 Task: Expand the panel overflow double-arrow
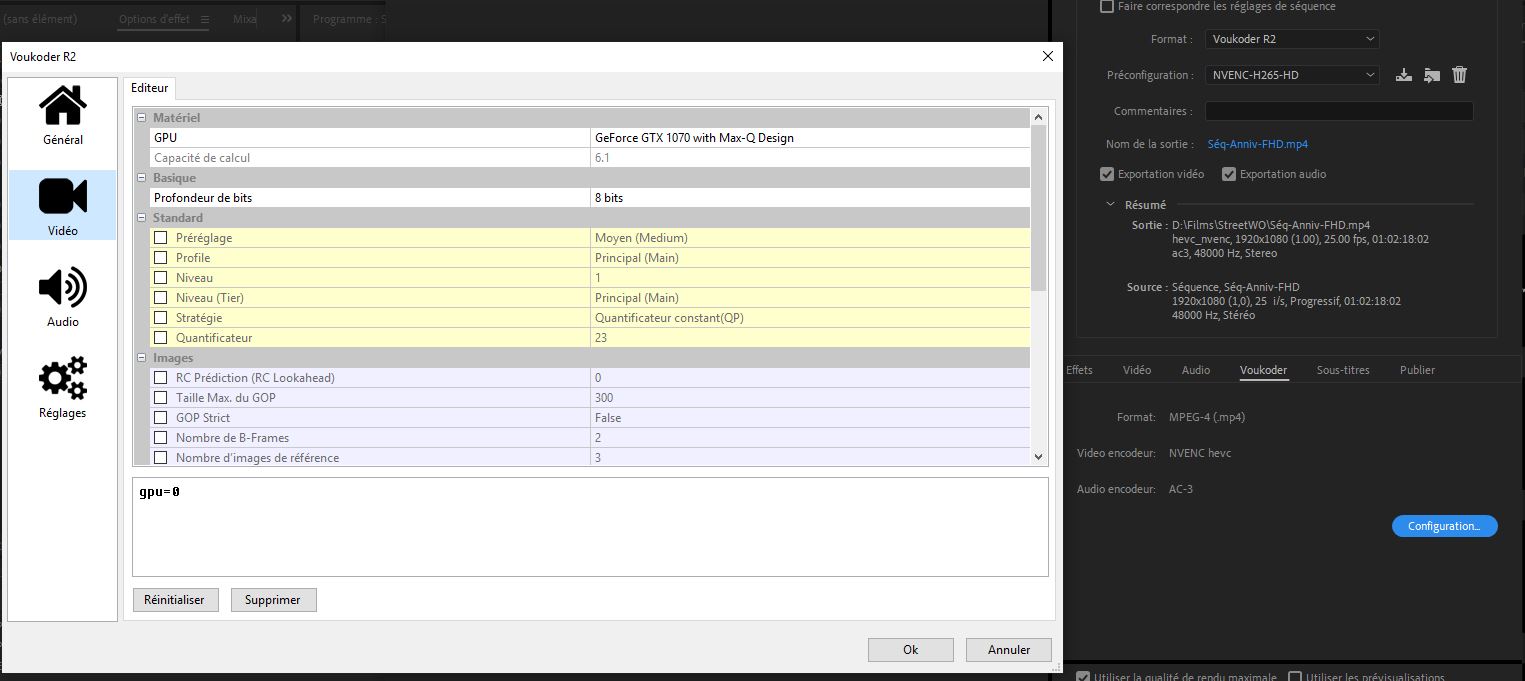pyautogui.click(x=287, y=19)
